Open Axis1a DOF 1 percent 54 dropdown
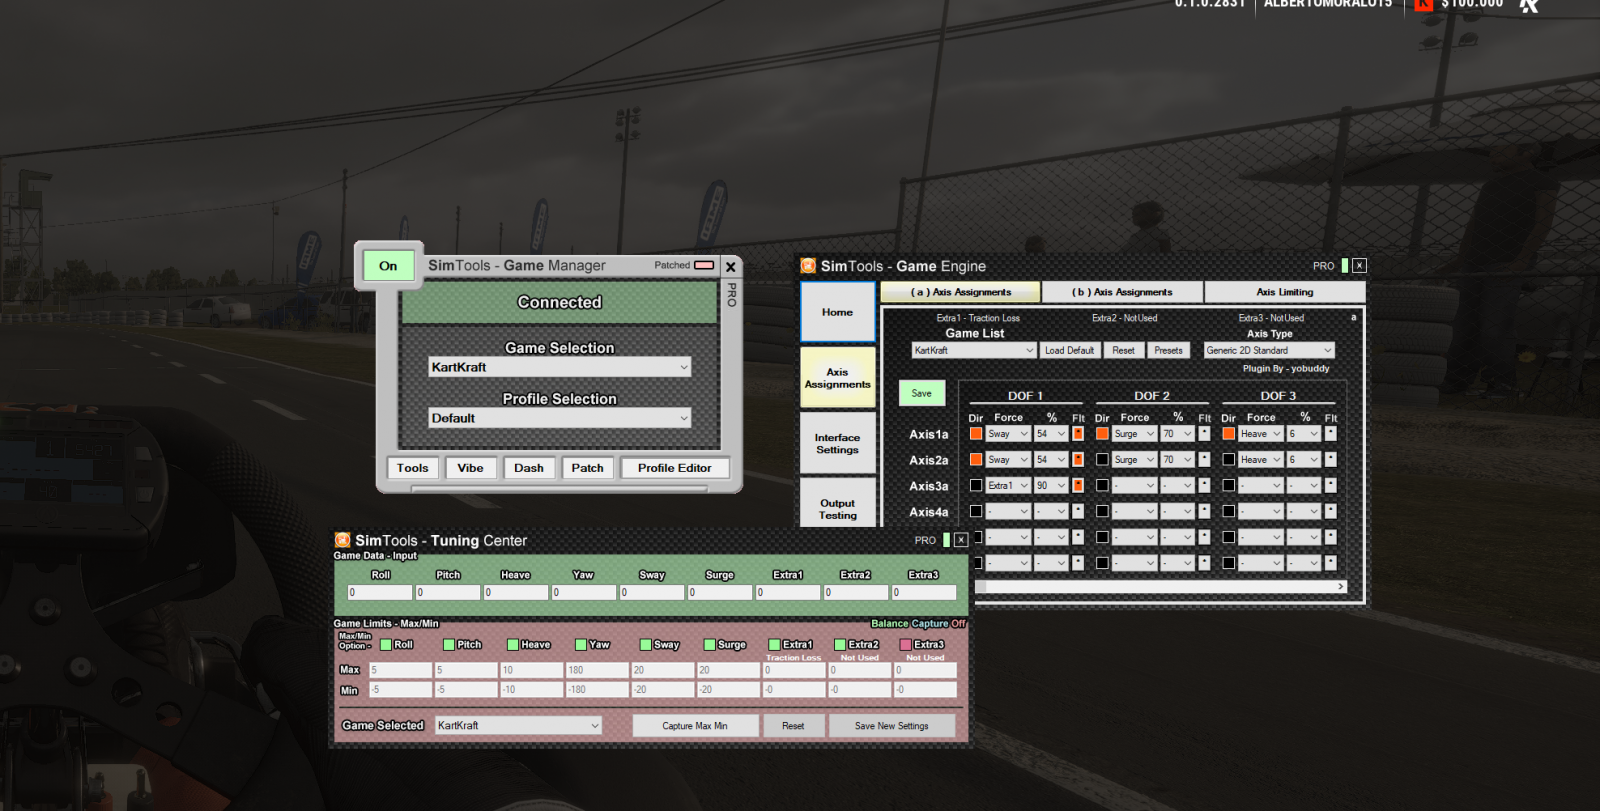 [x=1051, y=434]
